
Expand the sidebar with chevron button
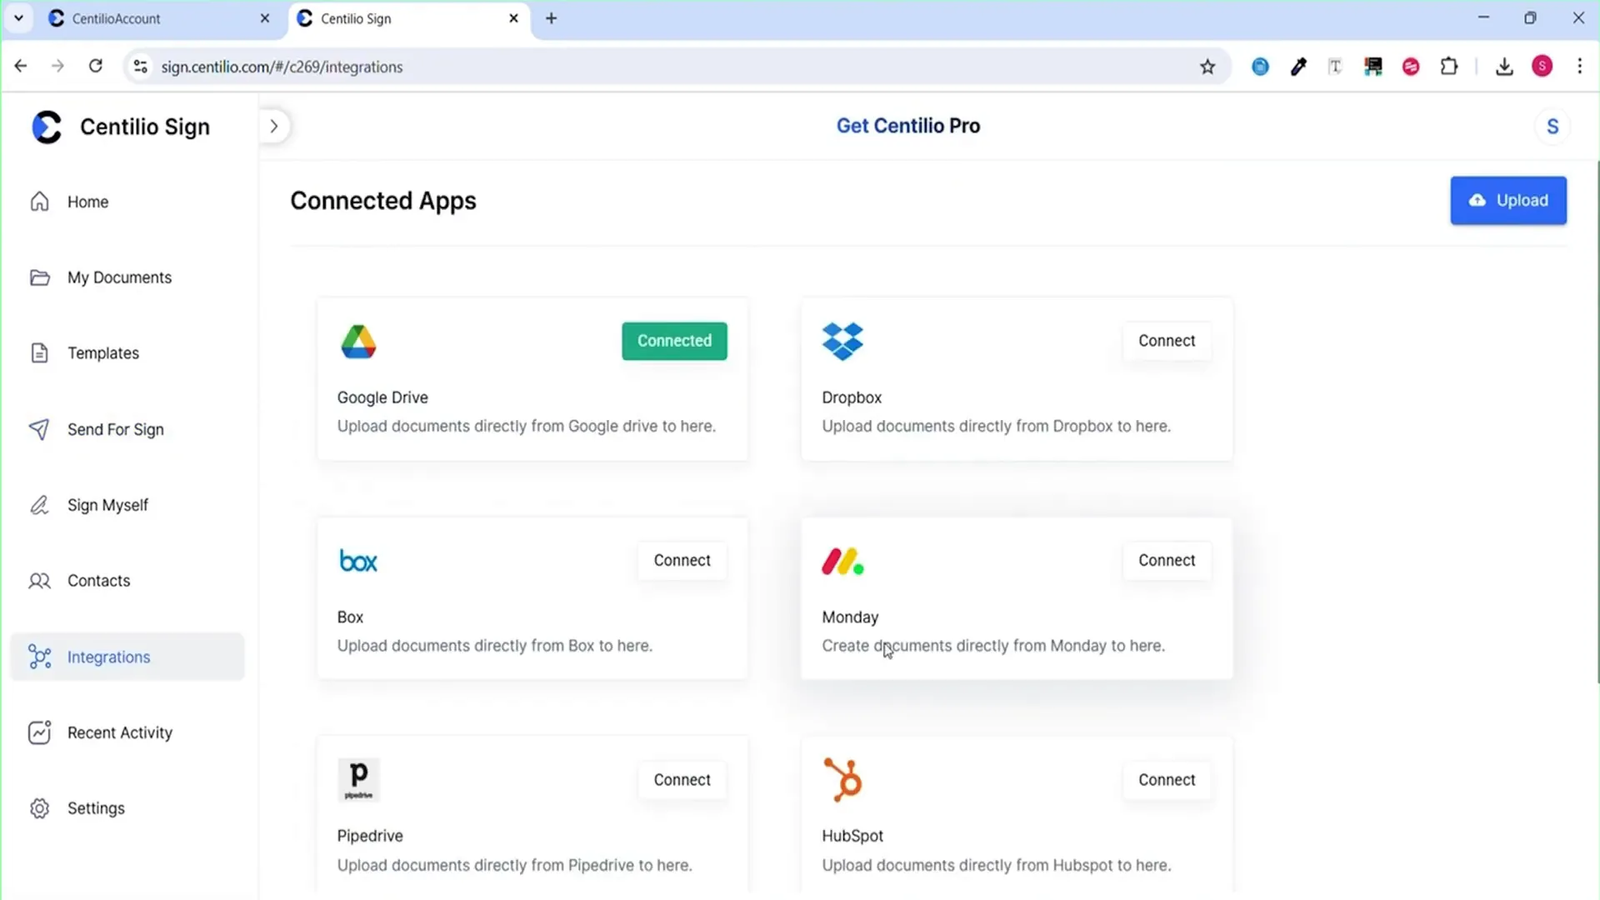coord(274,126)
